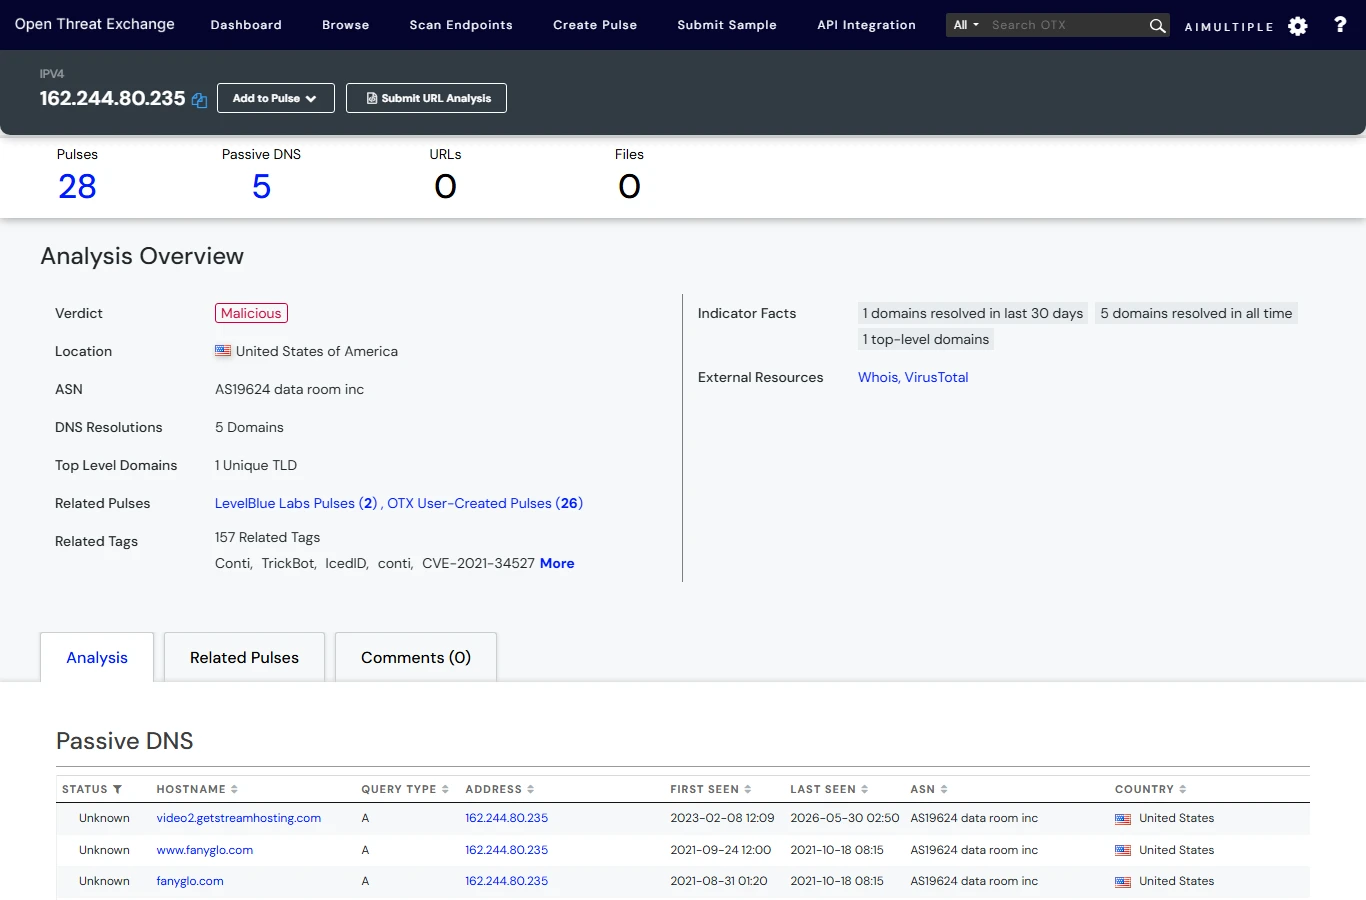The width and height of the screenshot is (1366, 900).
Task: Click the AIMULTIPLE account name
Action: (x=1229, y=27)
